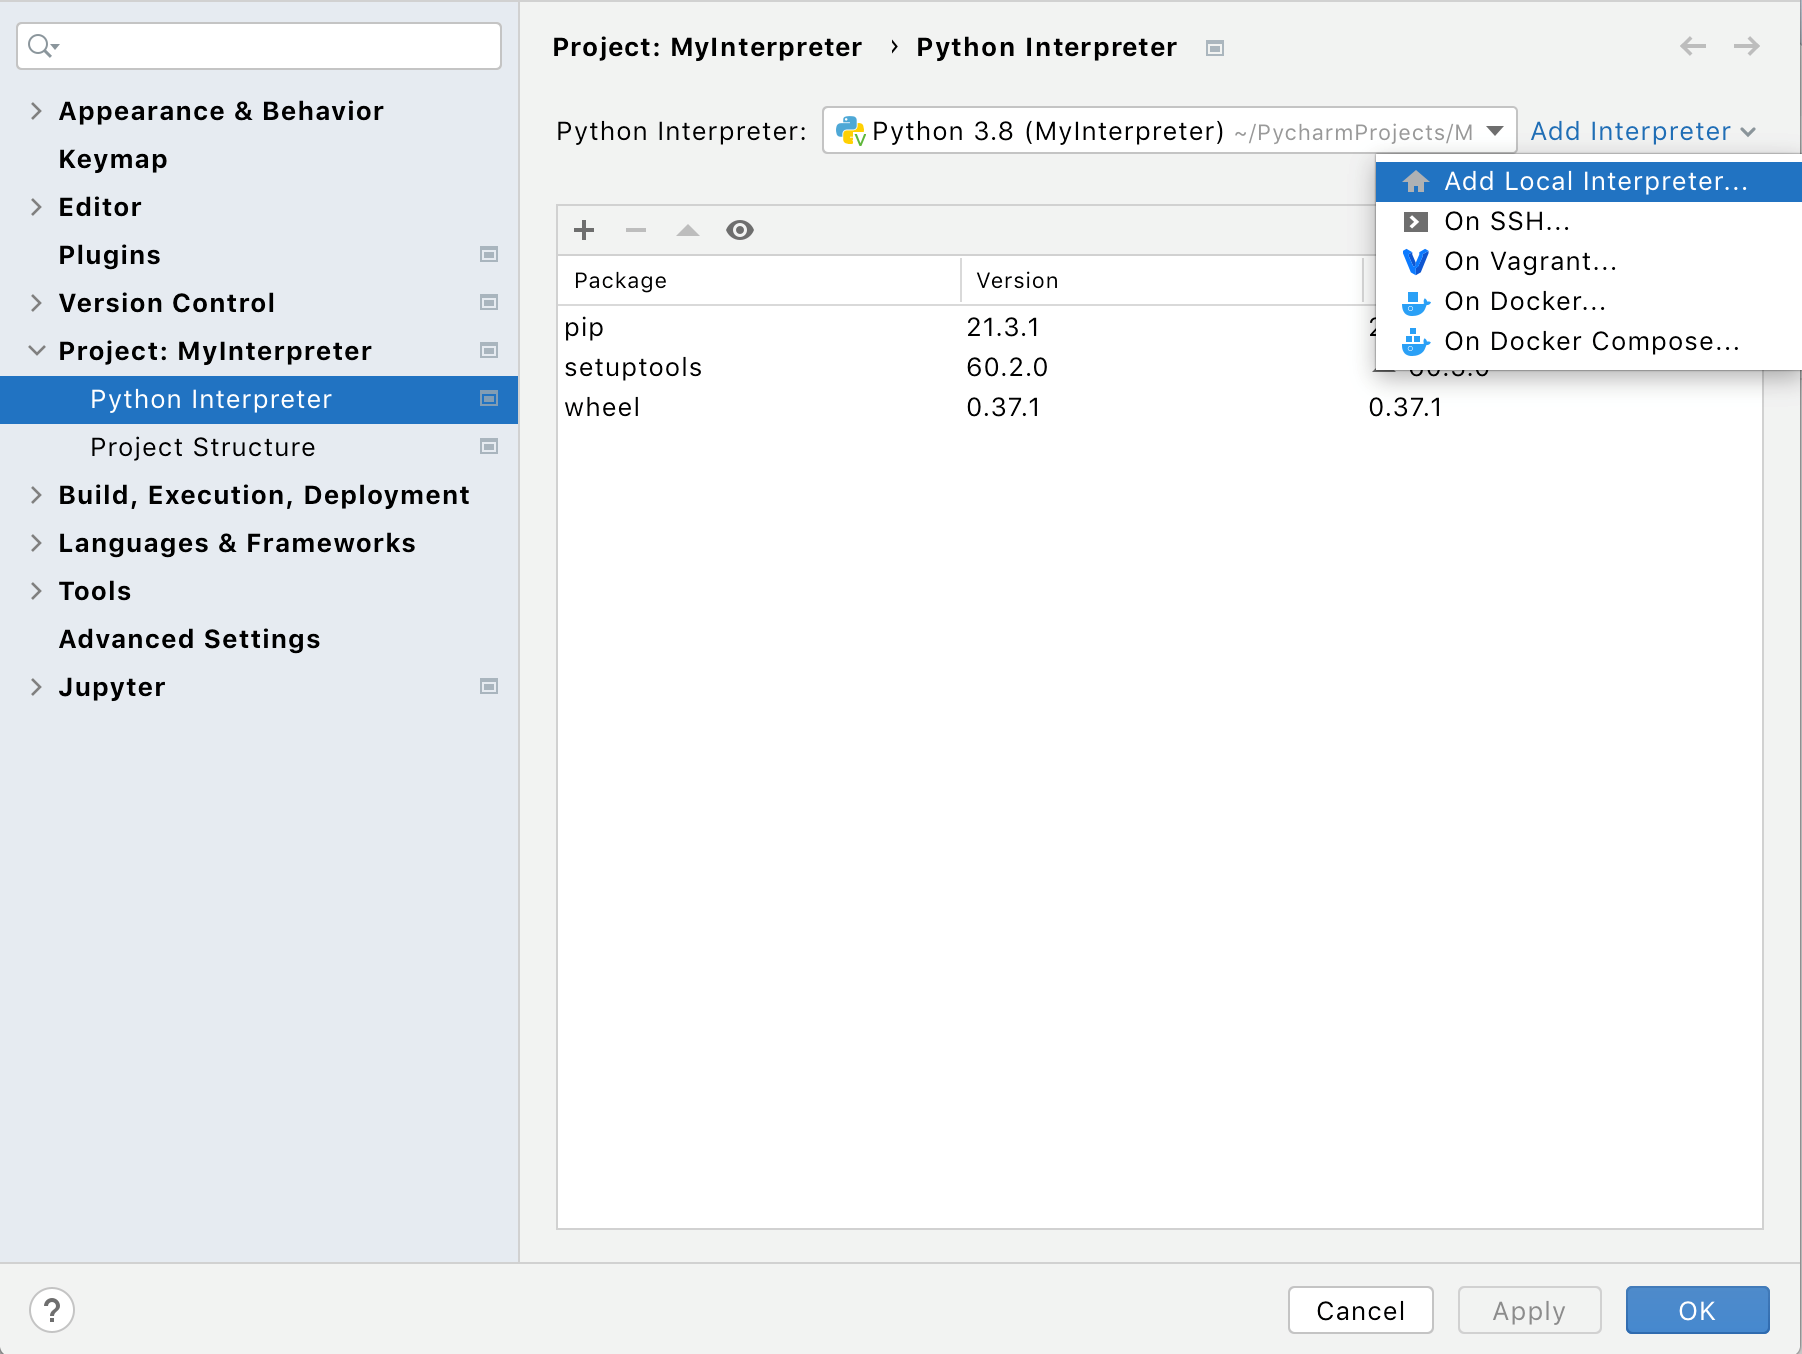Open help via the question mark icon
1802x1354 pixels.
point(52,1309)
